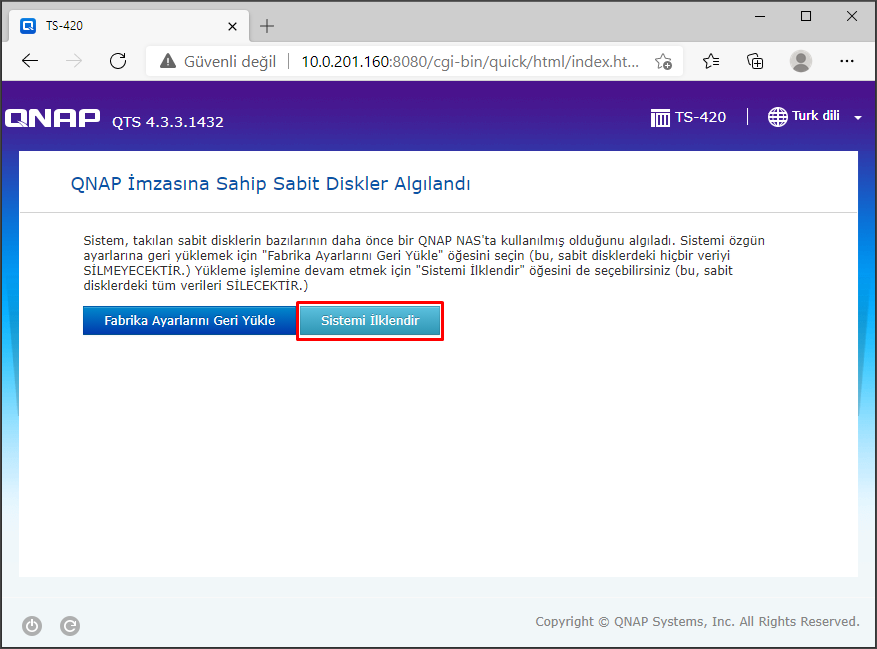This screenshot has height=649, width=877.
Task: Click the URL address bar field
Action: pos(470,62)
